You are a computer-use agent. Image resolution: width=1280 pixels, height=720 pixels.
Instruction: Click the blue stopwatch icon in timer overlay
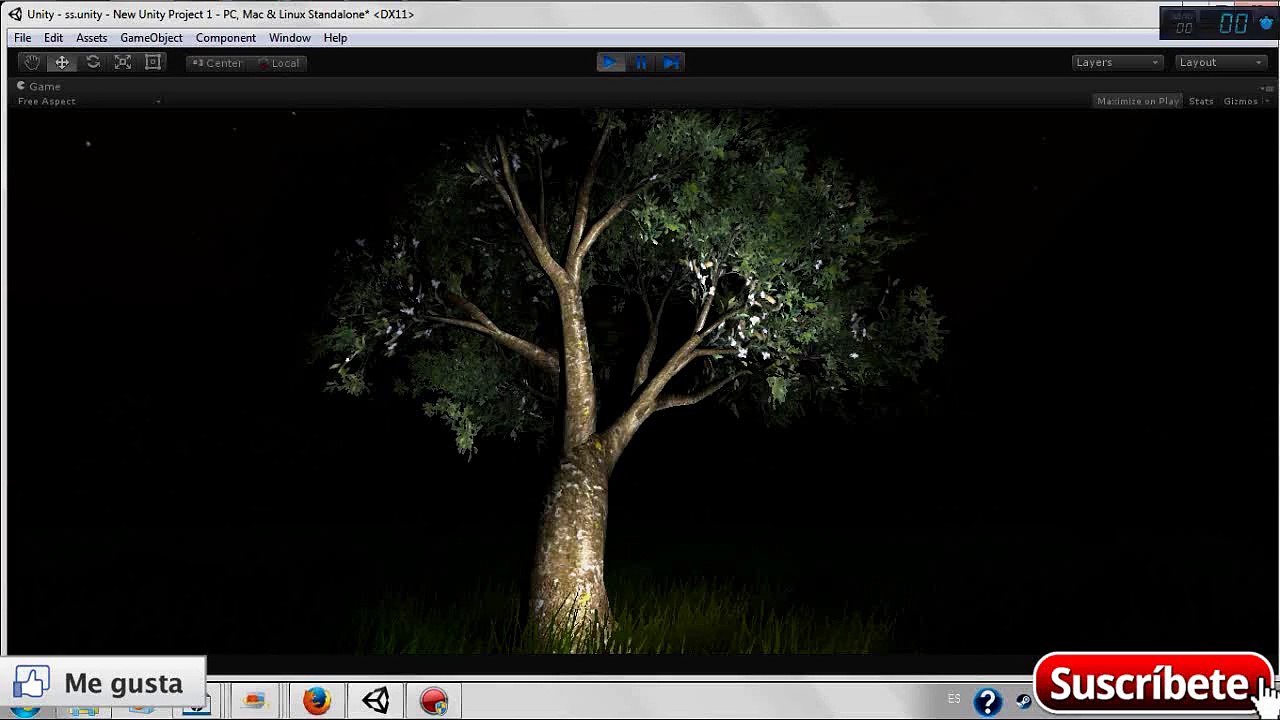coord(1264,22)
